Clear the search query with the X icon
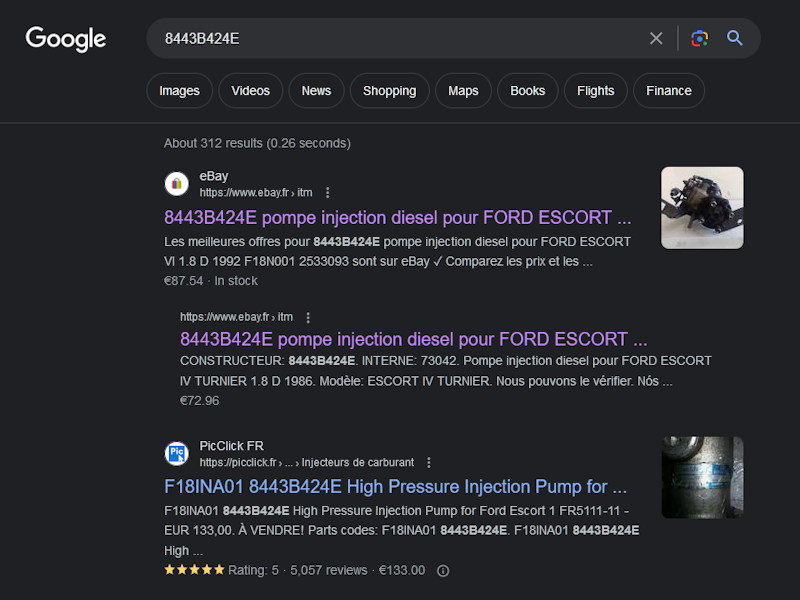 pyautogui.click(x=656, y=38)
